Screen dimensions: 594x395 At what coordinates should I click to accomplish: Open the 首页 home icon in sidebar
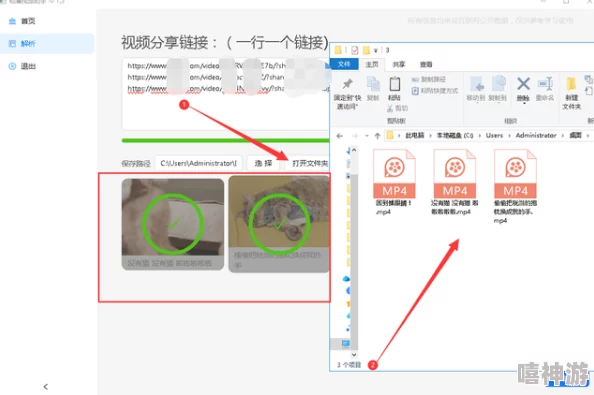(x=13, y=21)
